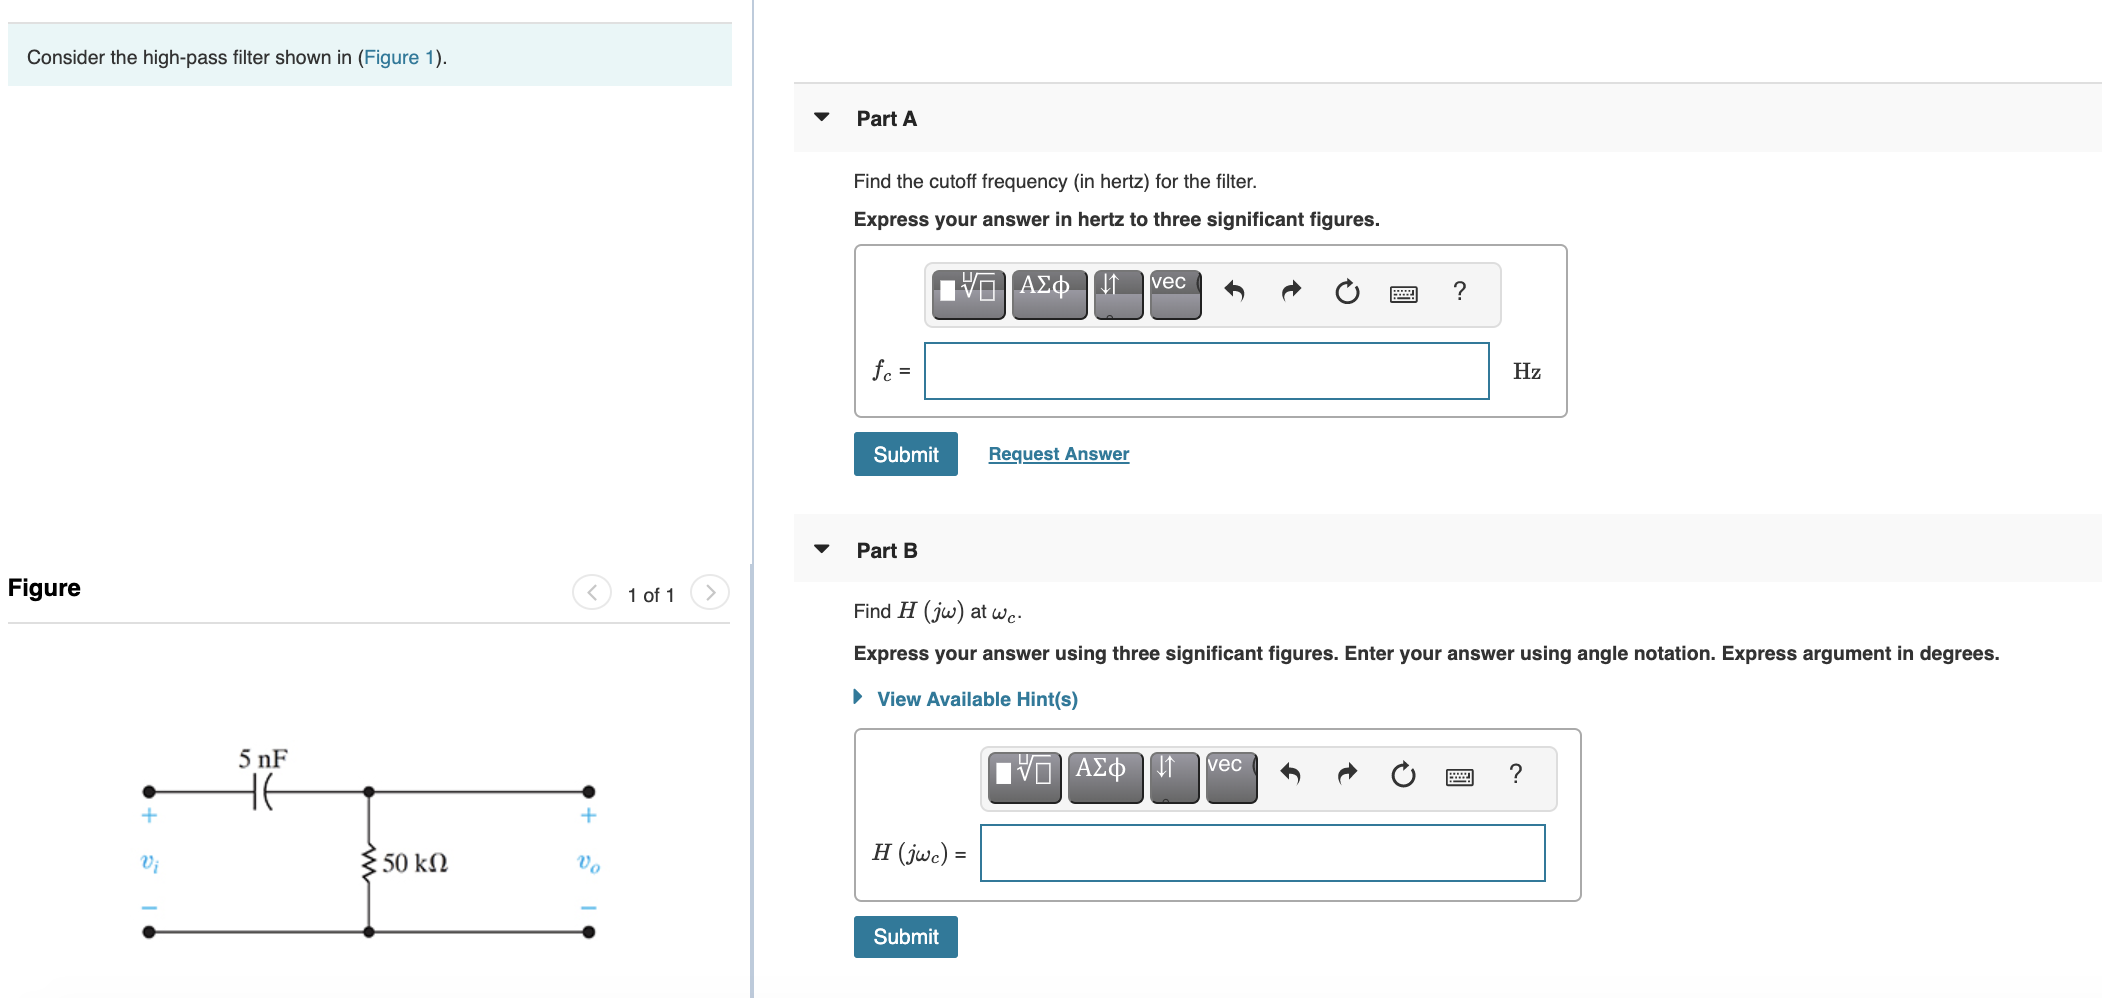
Task: Click the undo arrow in Part A toolbar
Action: 1234,292
